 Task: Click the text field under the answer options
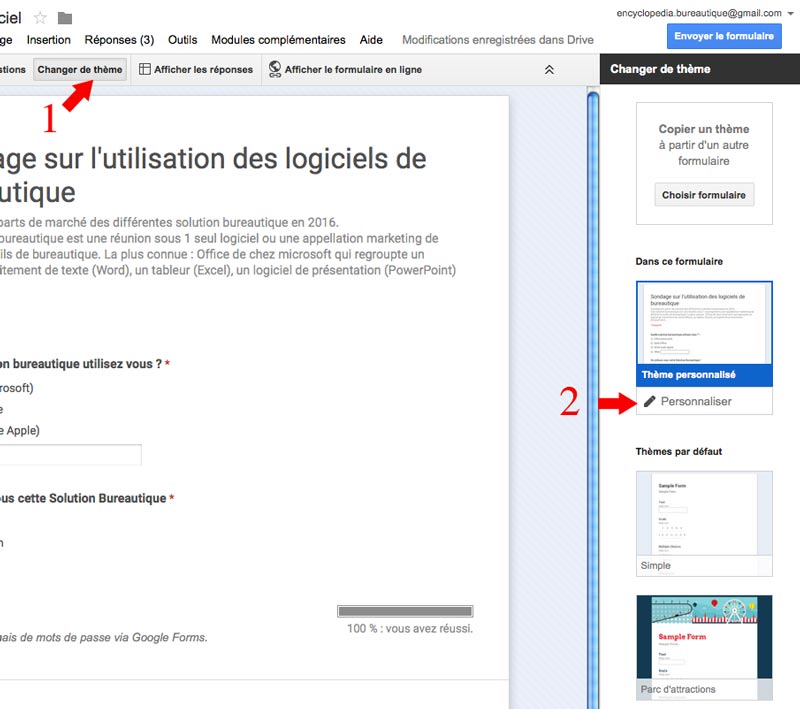coord(70,455)
